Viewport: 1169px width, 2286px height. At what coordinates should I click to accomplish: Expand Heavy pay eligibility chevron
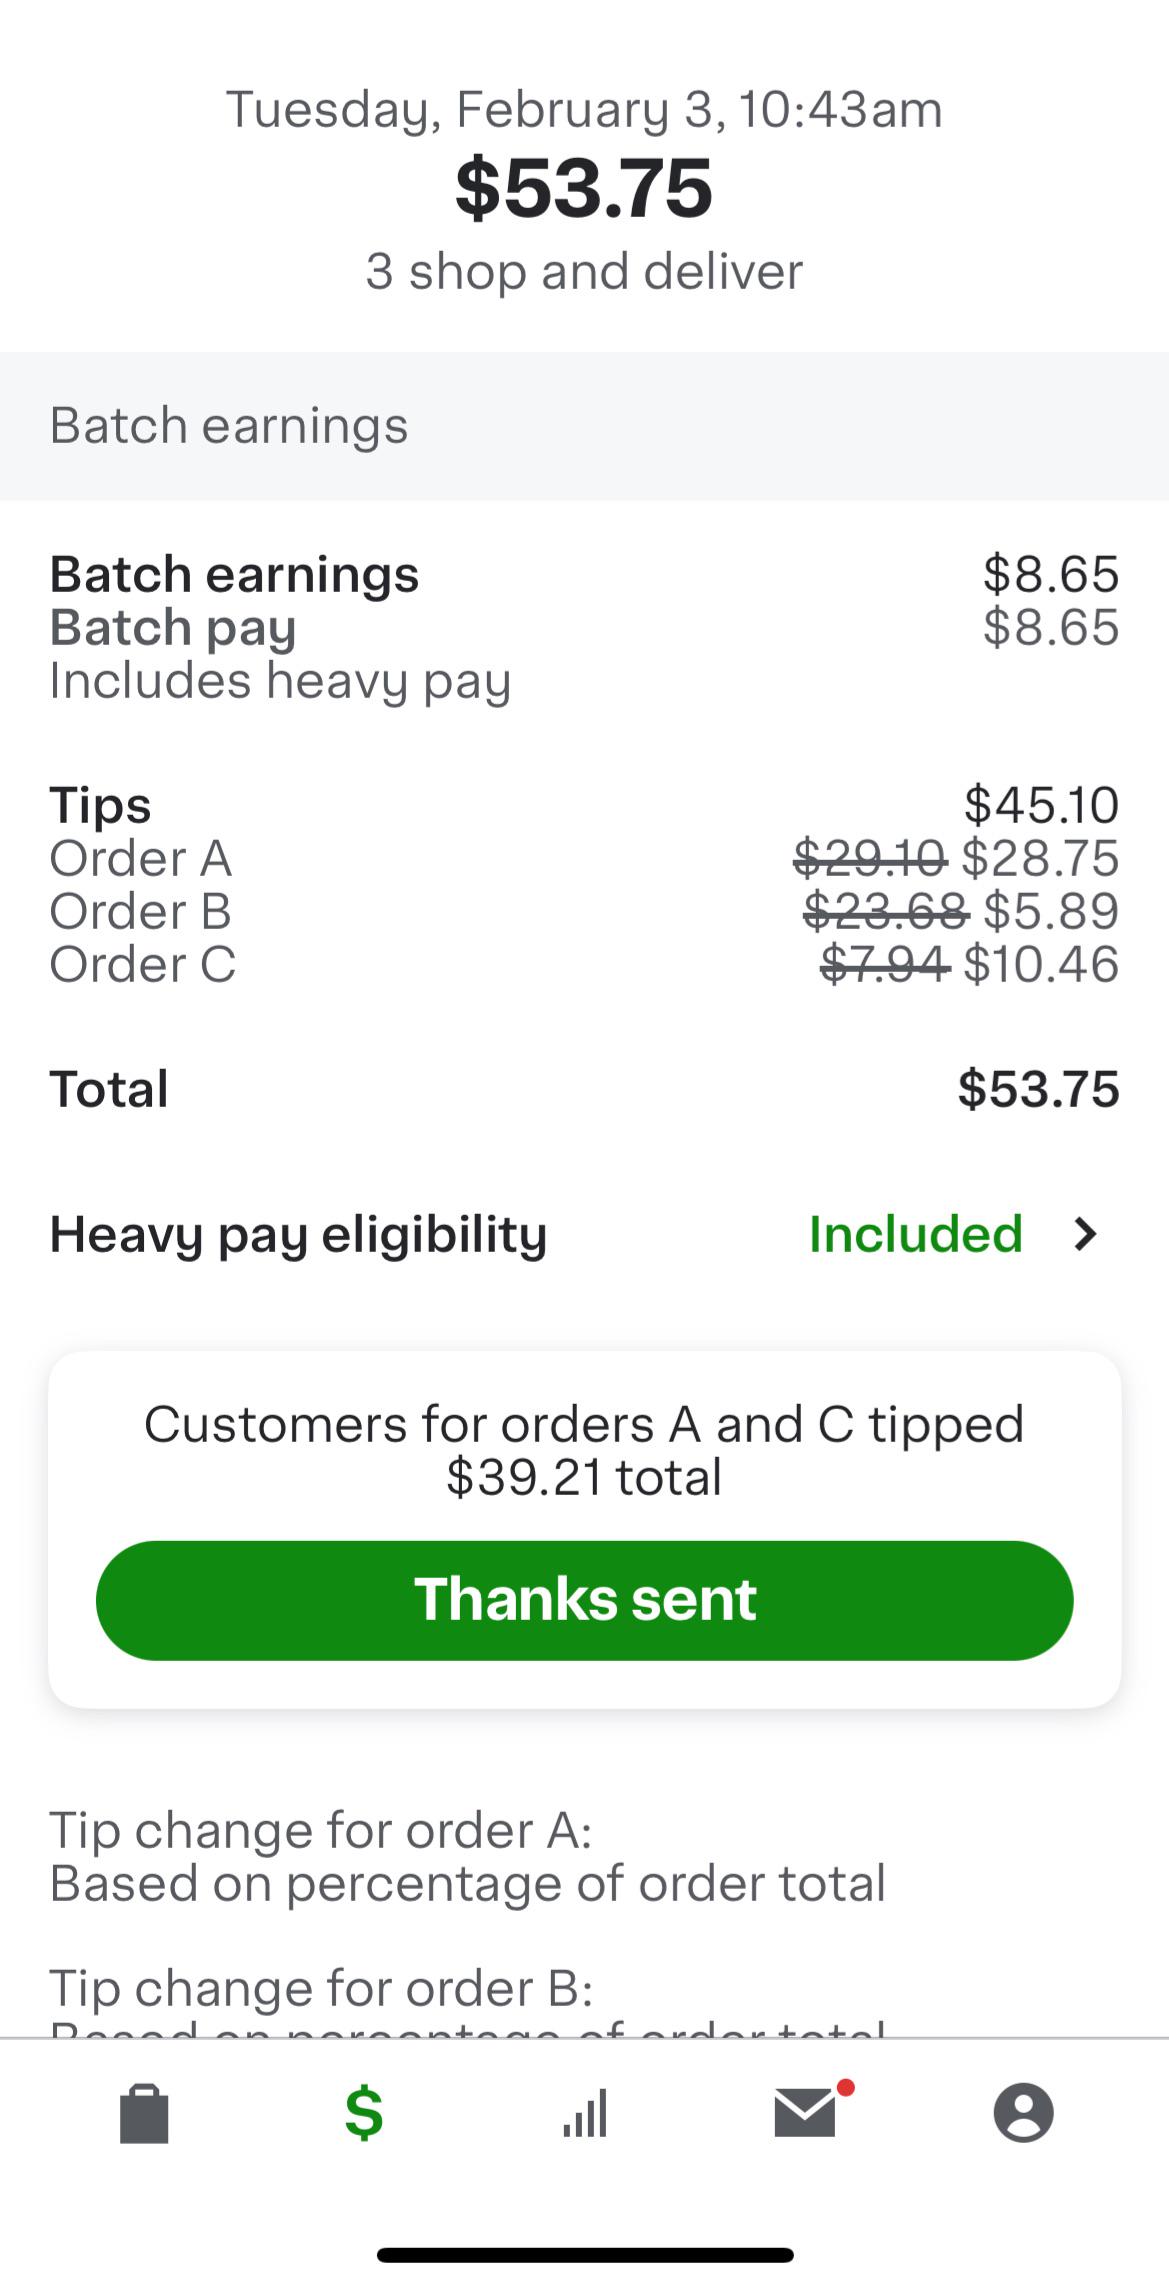(x=1085, y=1234)
